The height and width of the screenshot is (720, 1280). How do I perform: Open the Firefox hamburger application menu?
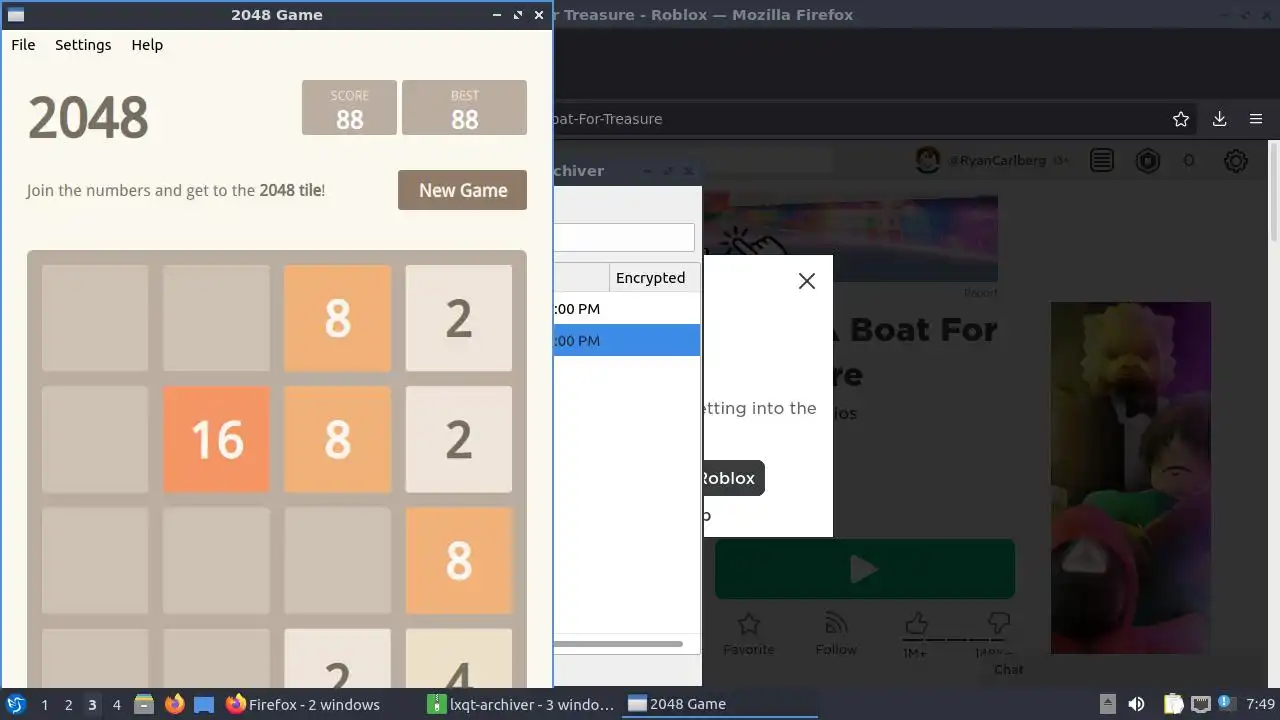pyautogui.click(x=1256, y=119)
